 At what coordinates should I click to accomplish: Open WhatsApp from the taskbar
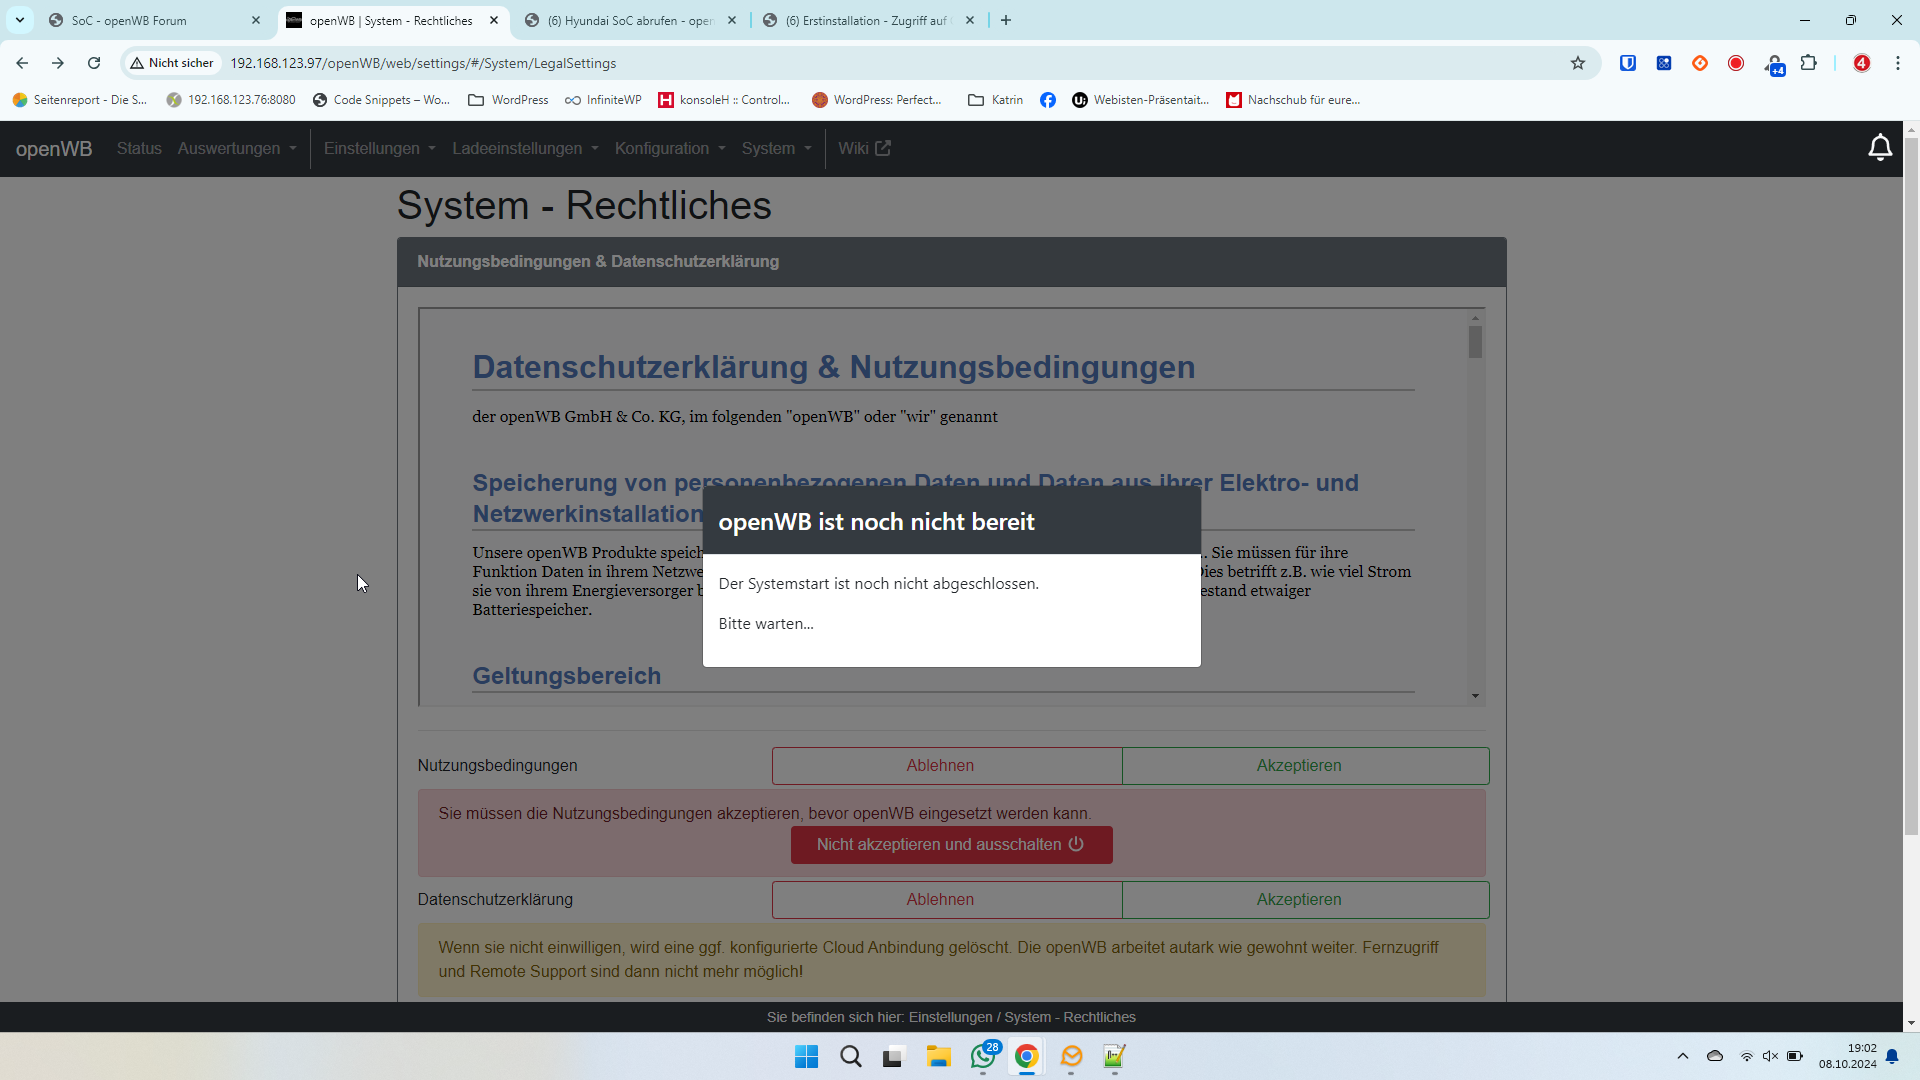coord(983,1057)
